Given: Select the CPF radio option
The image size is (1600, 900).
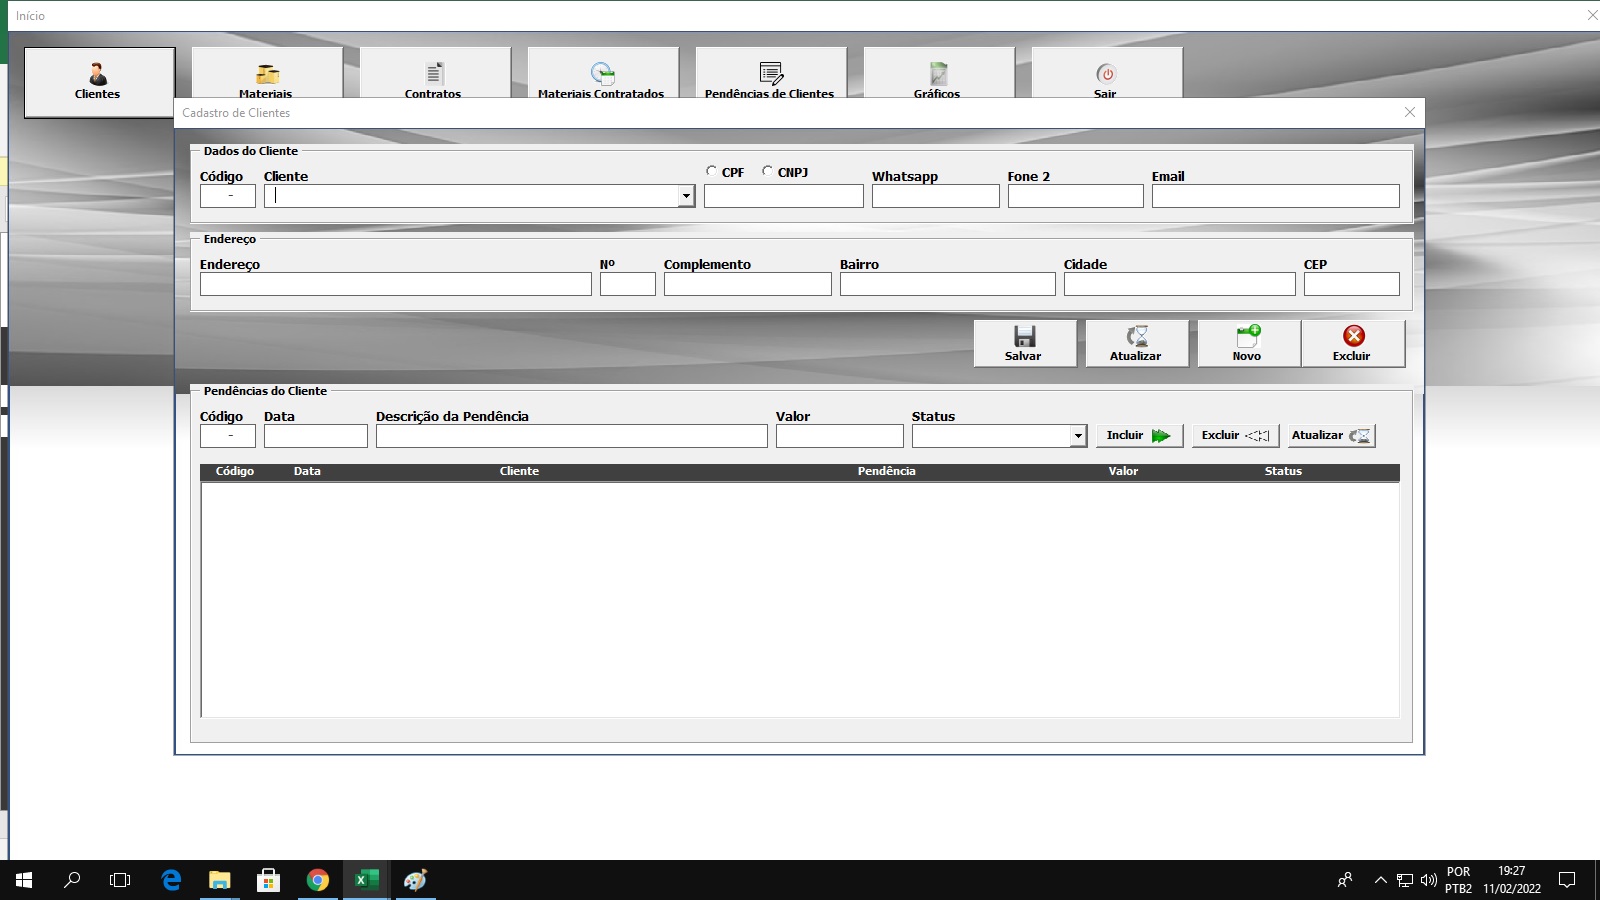Looking at the screenshot, I should point(711,171).
